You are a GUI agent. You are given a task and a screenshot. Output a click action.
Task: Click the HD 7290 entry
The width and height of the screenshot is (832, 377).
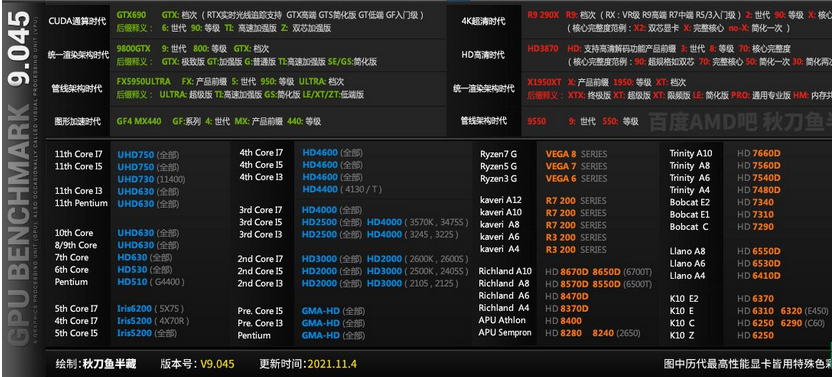(756, 227)
